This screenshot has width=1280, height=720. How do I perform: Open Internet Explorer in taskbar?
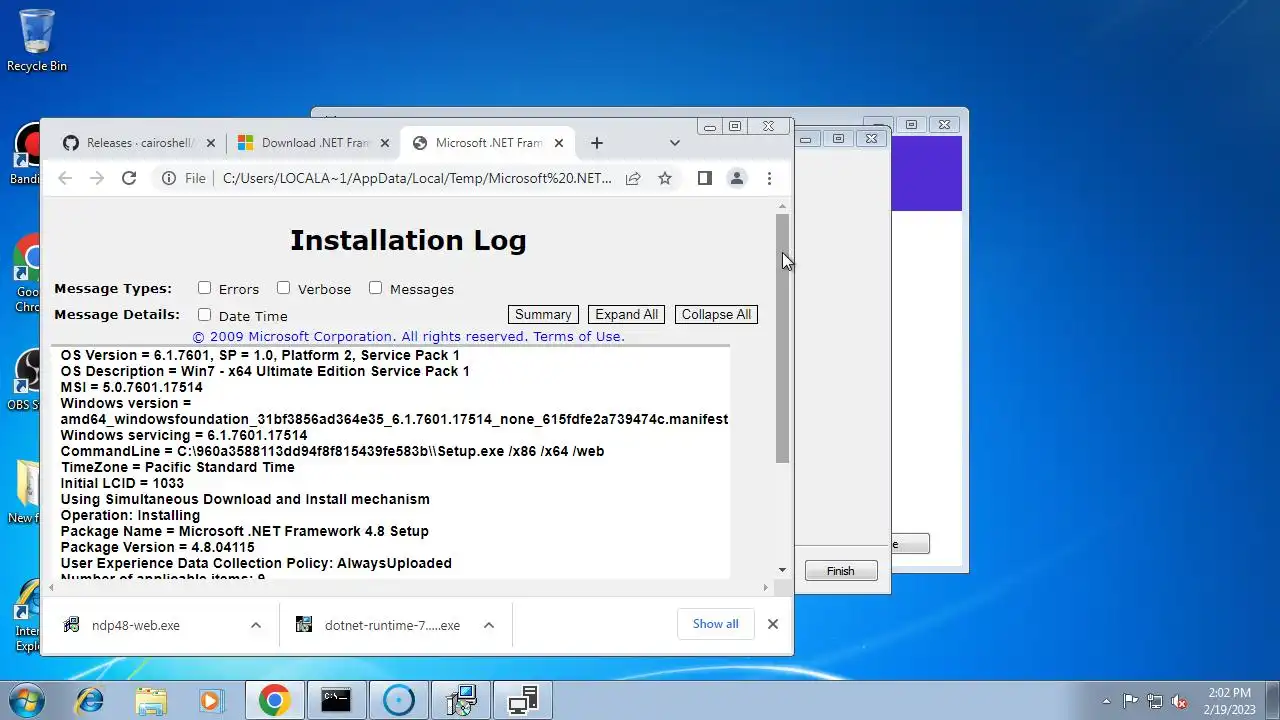tap(90, 701)
